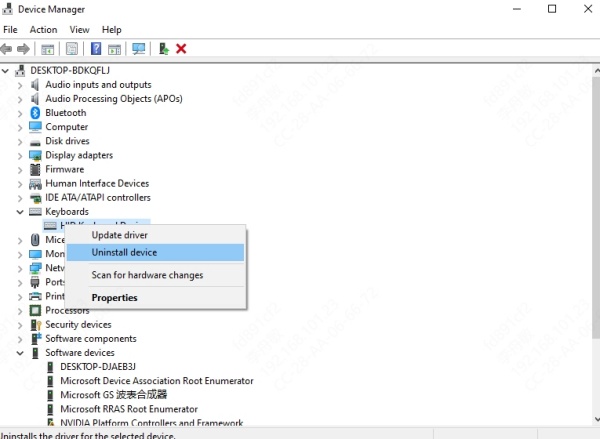Open the blue Help question-mark icon

[x=96, y=49]
